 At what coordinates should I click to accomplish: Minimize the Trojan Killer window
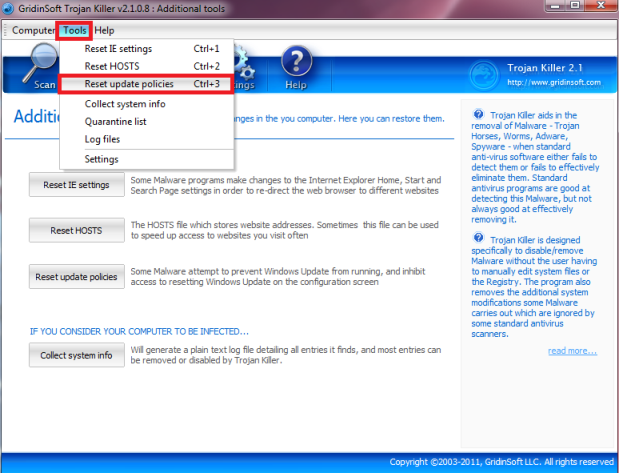click(x=555, y=6)
